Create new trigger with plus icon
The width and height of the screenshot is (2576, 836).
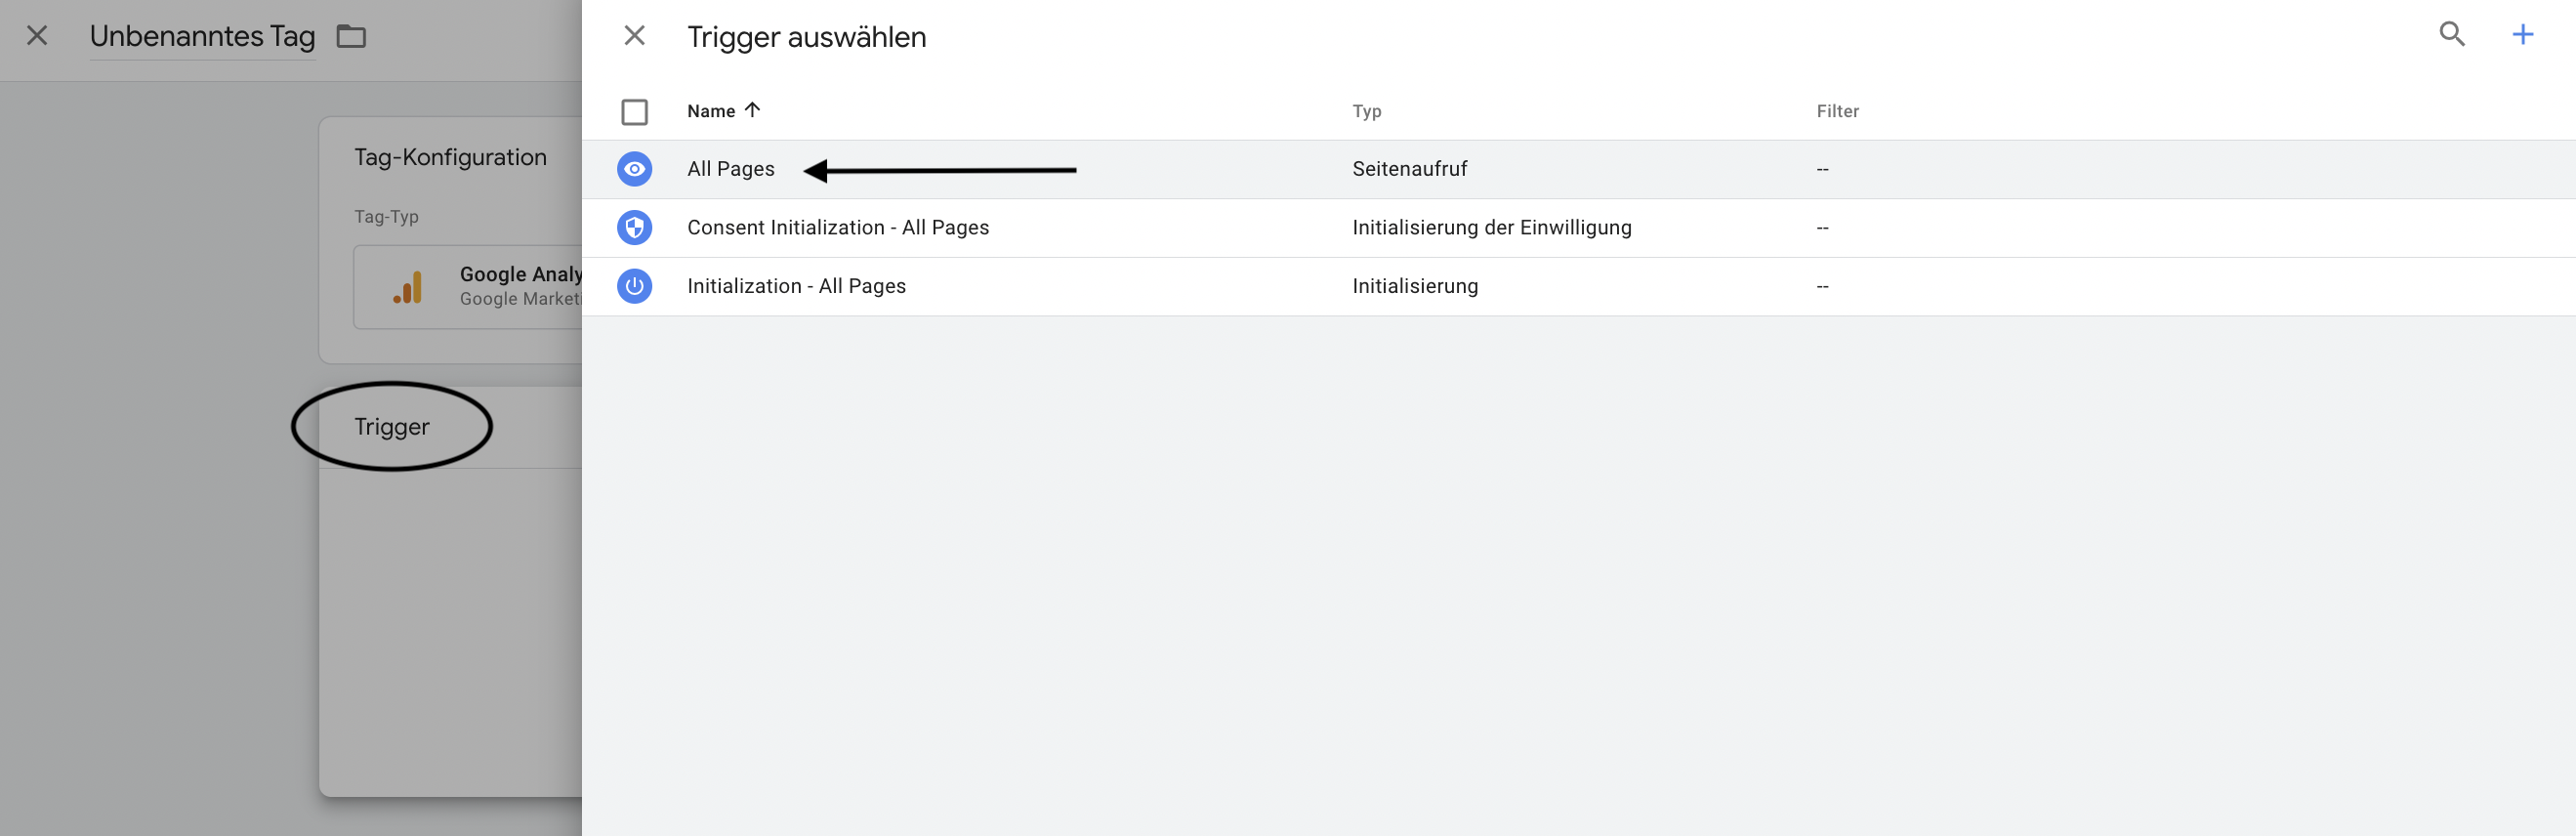click(2522, 35)
